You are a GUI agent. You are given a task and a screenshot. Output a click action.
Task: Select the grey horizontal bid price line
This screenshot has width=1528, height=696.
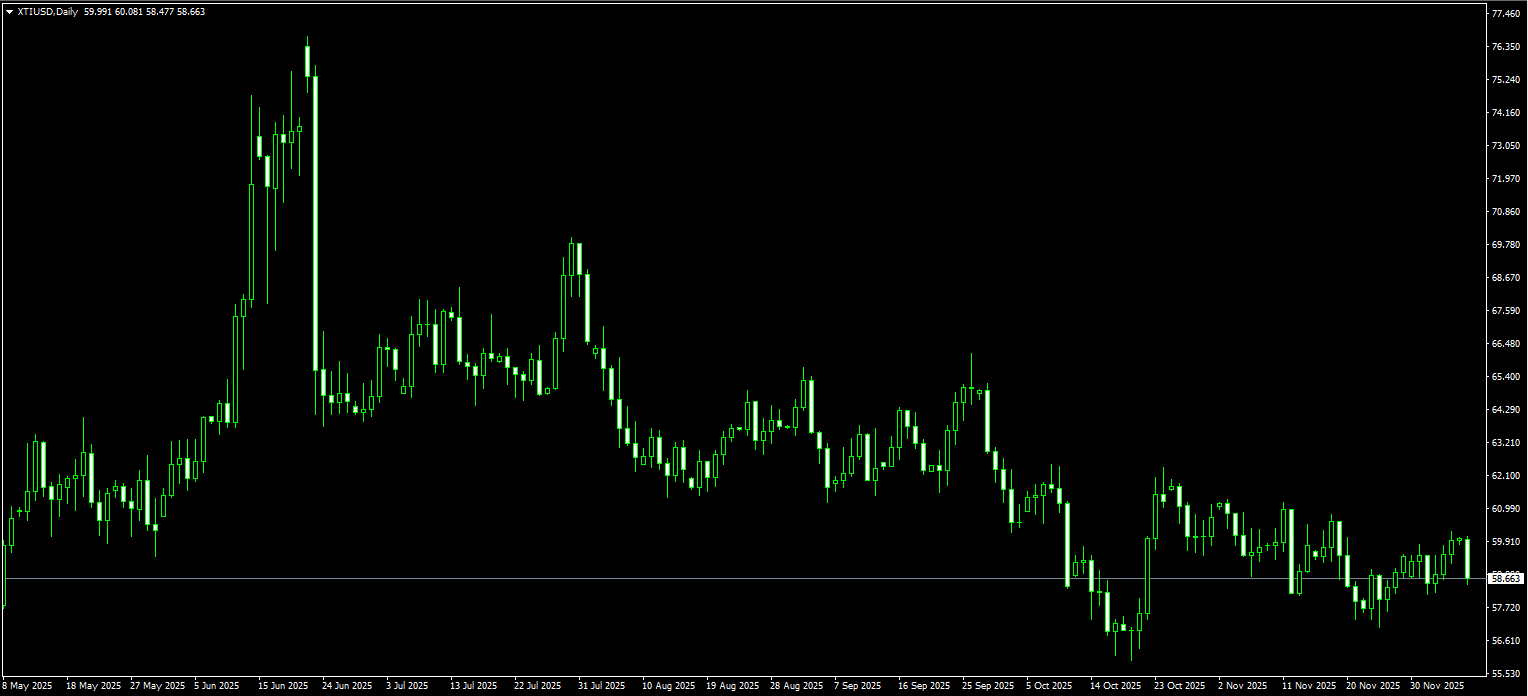700,579
